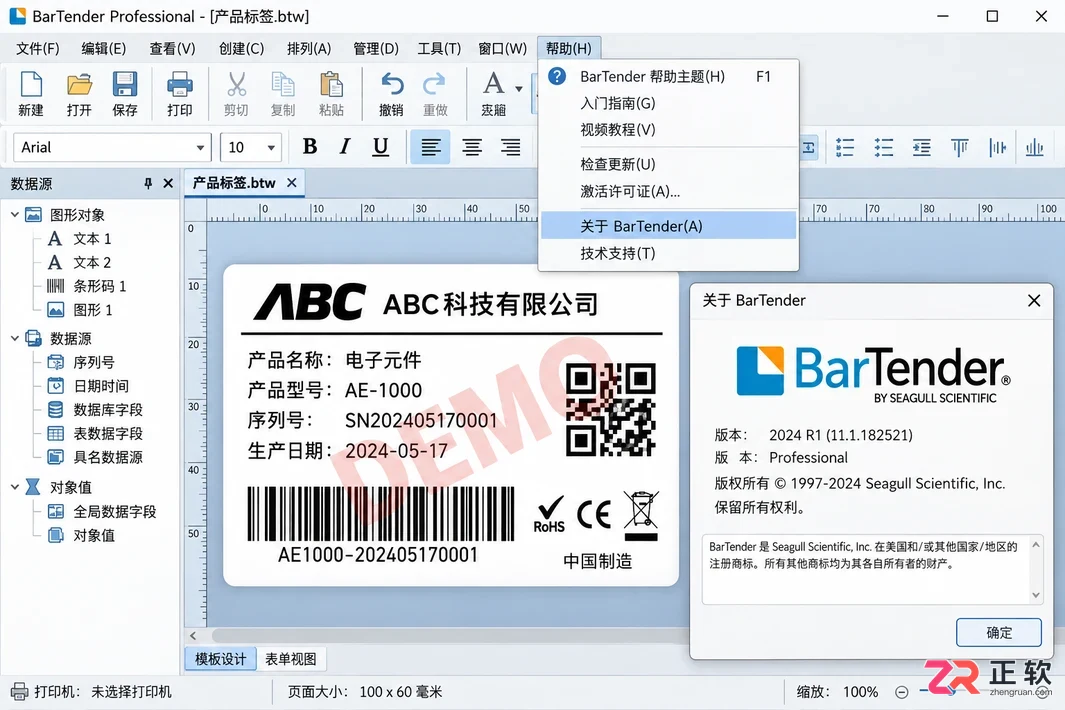
Task: Open the 编辑(E) menu
Action: pyautogui.click(x=103, y=48)
